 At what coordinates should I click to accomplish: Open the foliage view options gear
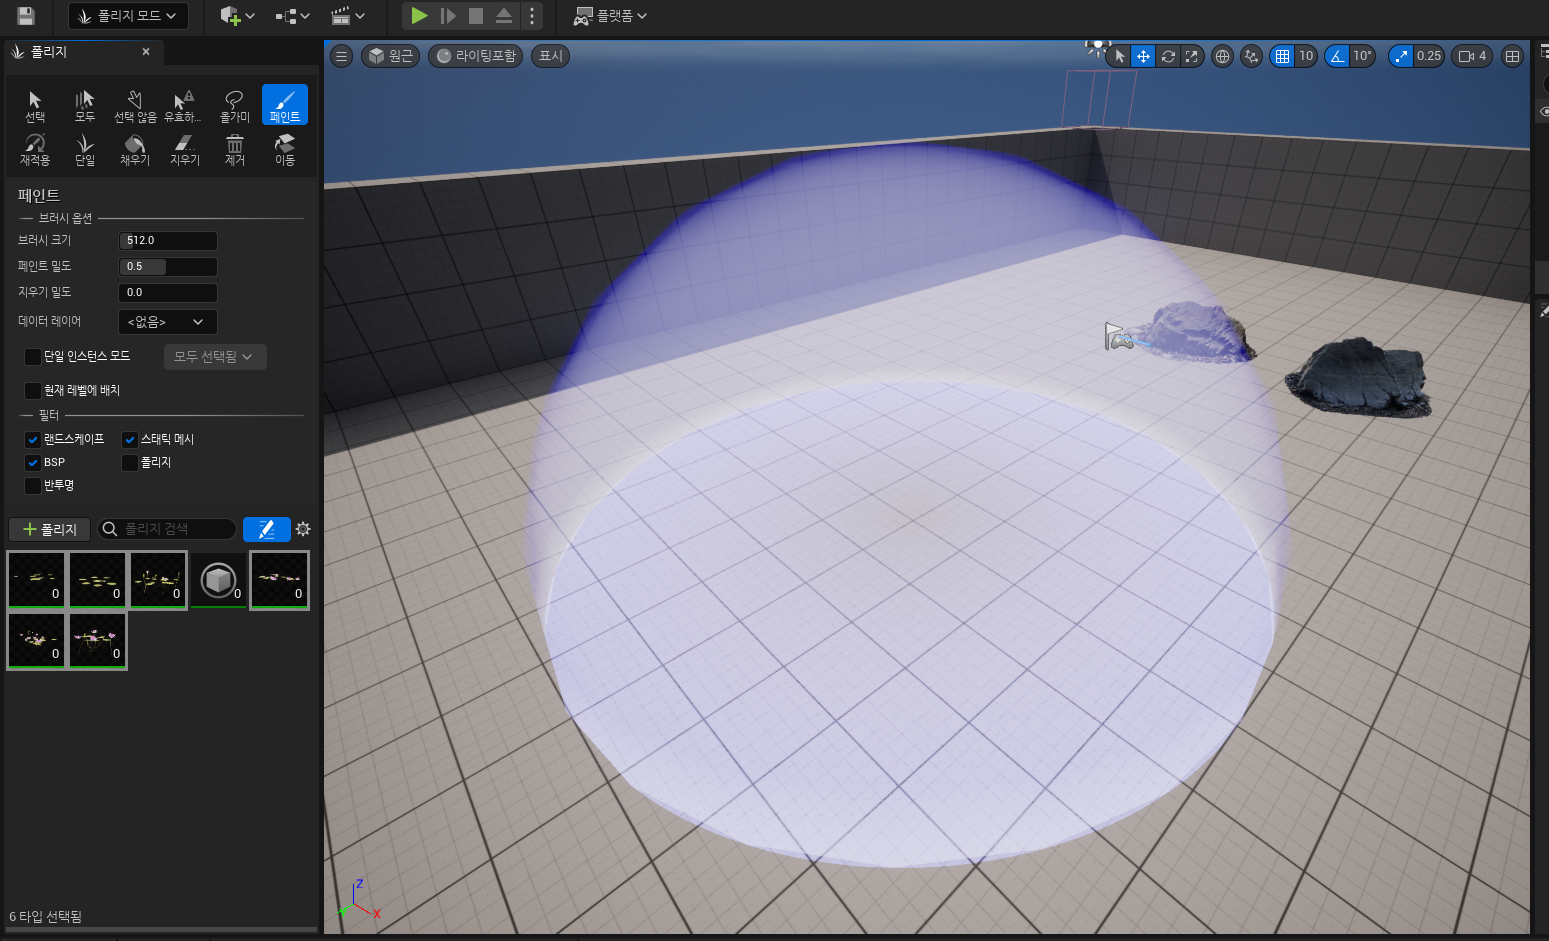303,529
